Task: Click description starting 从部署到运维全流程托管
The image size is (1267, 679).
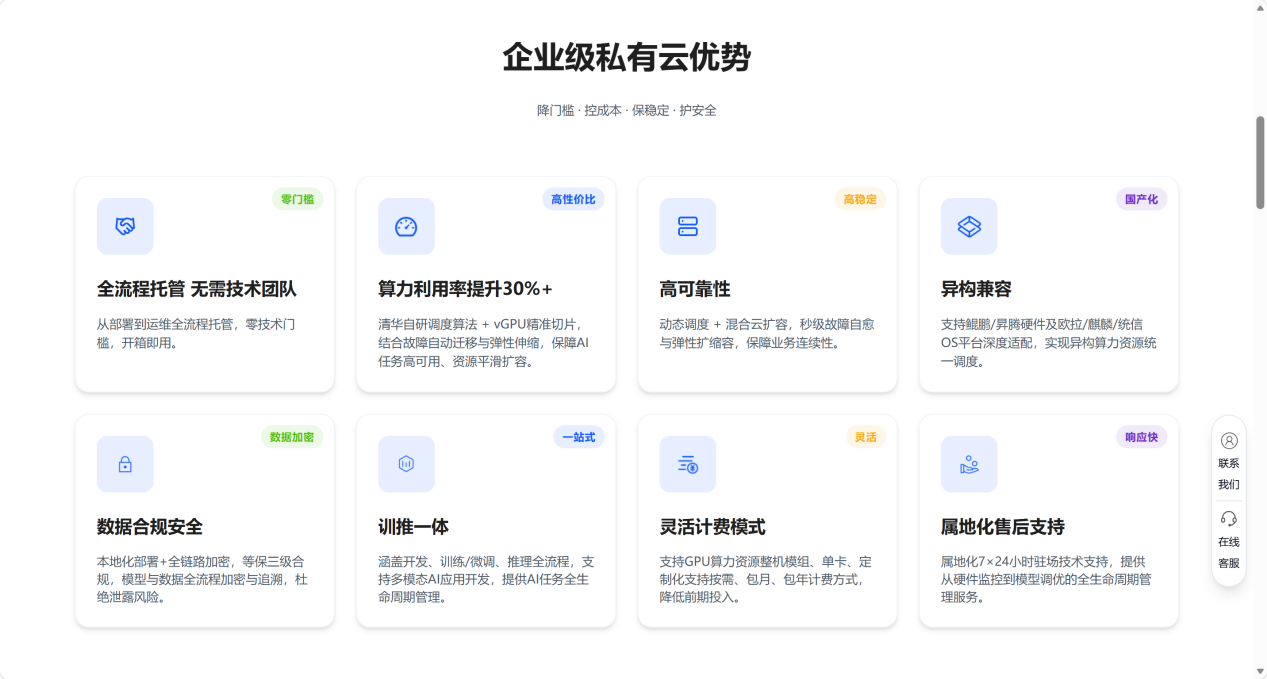Action: pos(197,333)
